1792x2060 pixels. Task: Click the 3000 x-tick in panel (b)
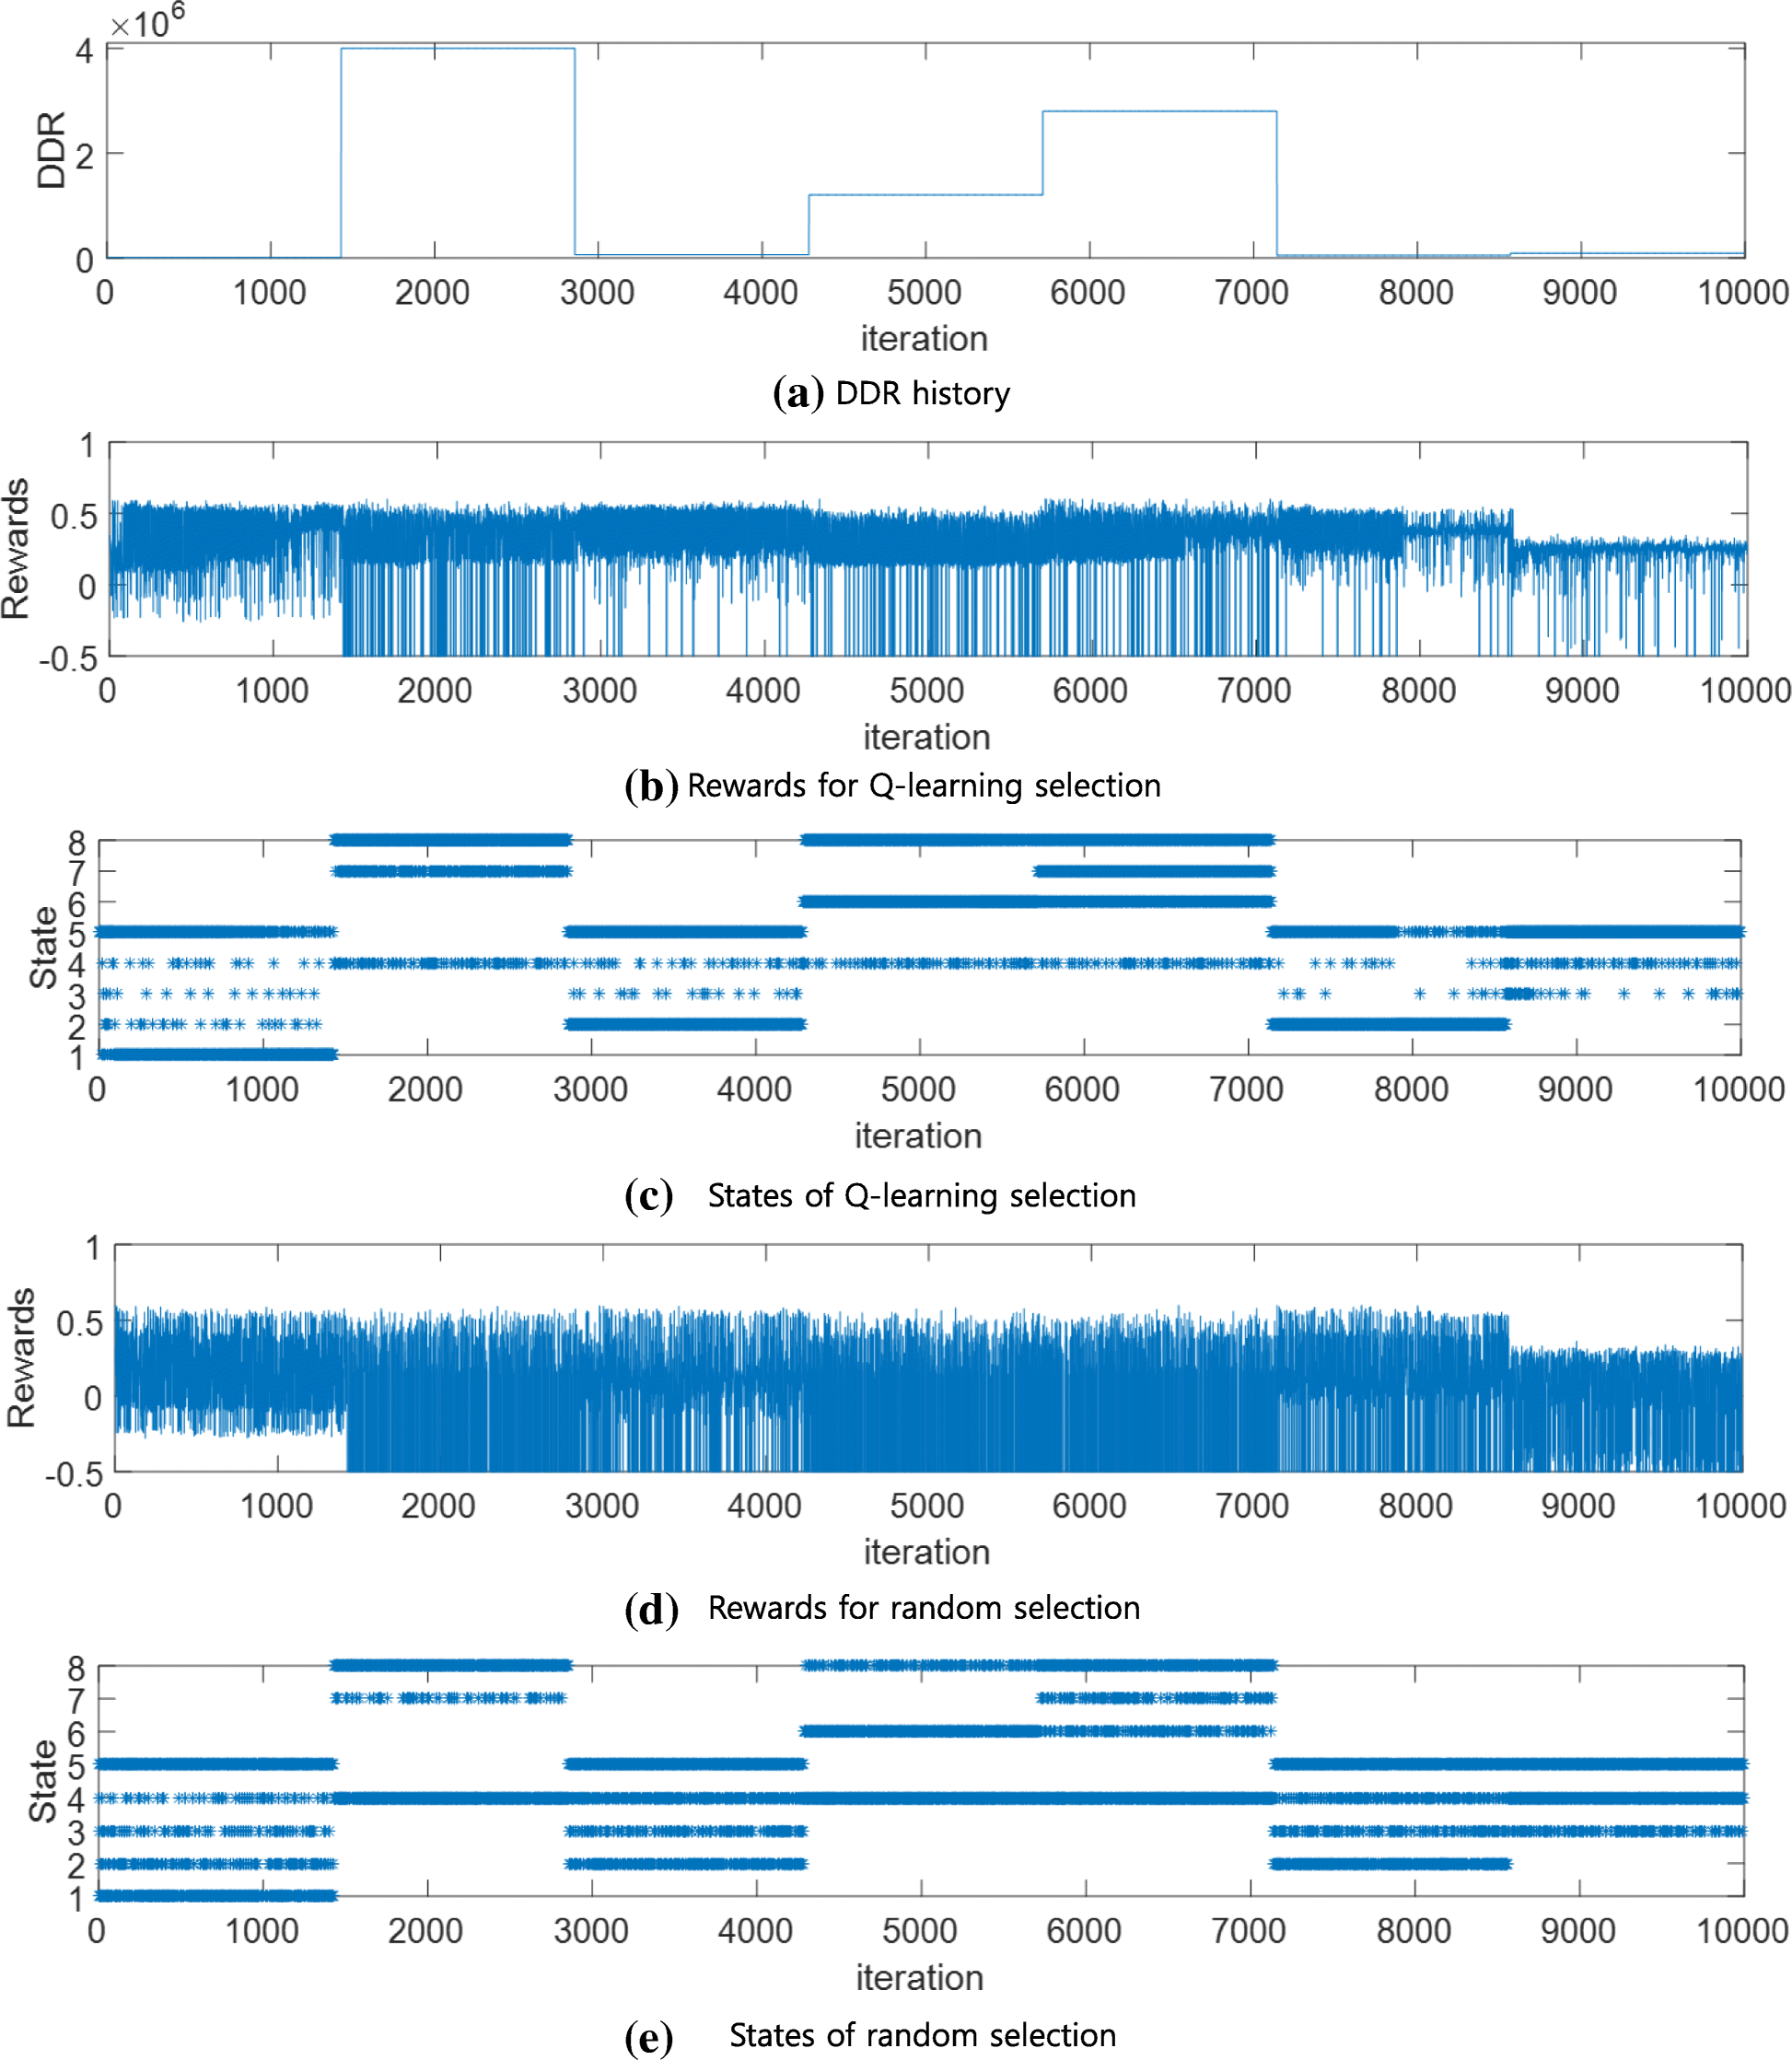[599, 690]
